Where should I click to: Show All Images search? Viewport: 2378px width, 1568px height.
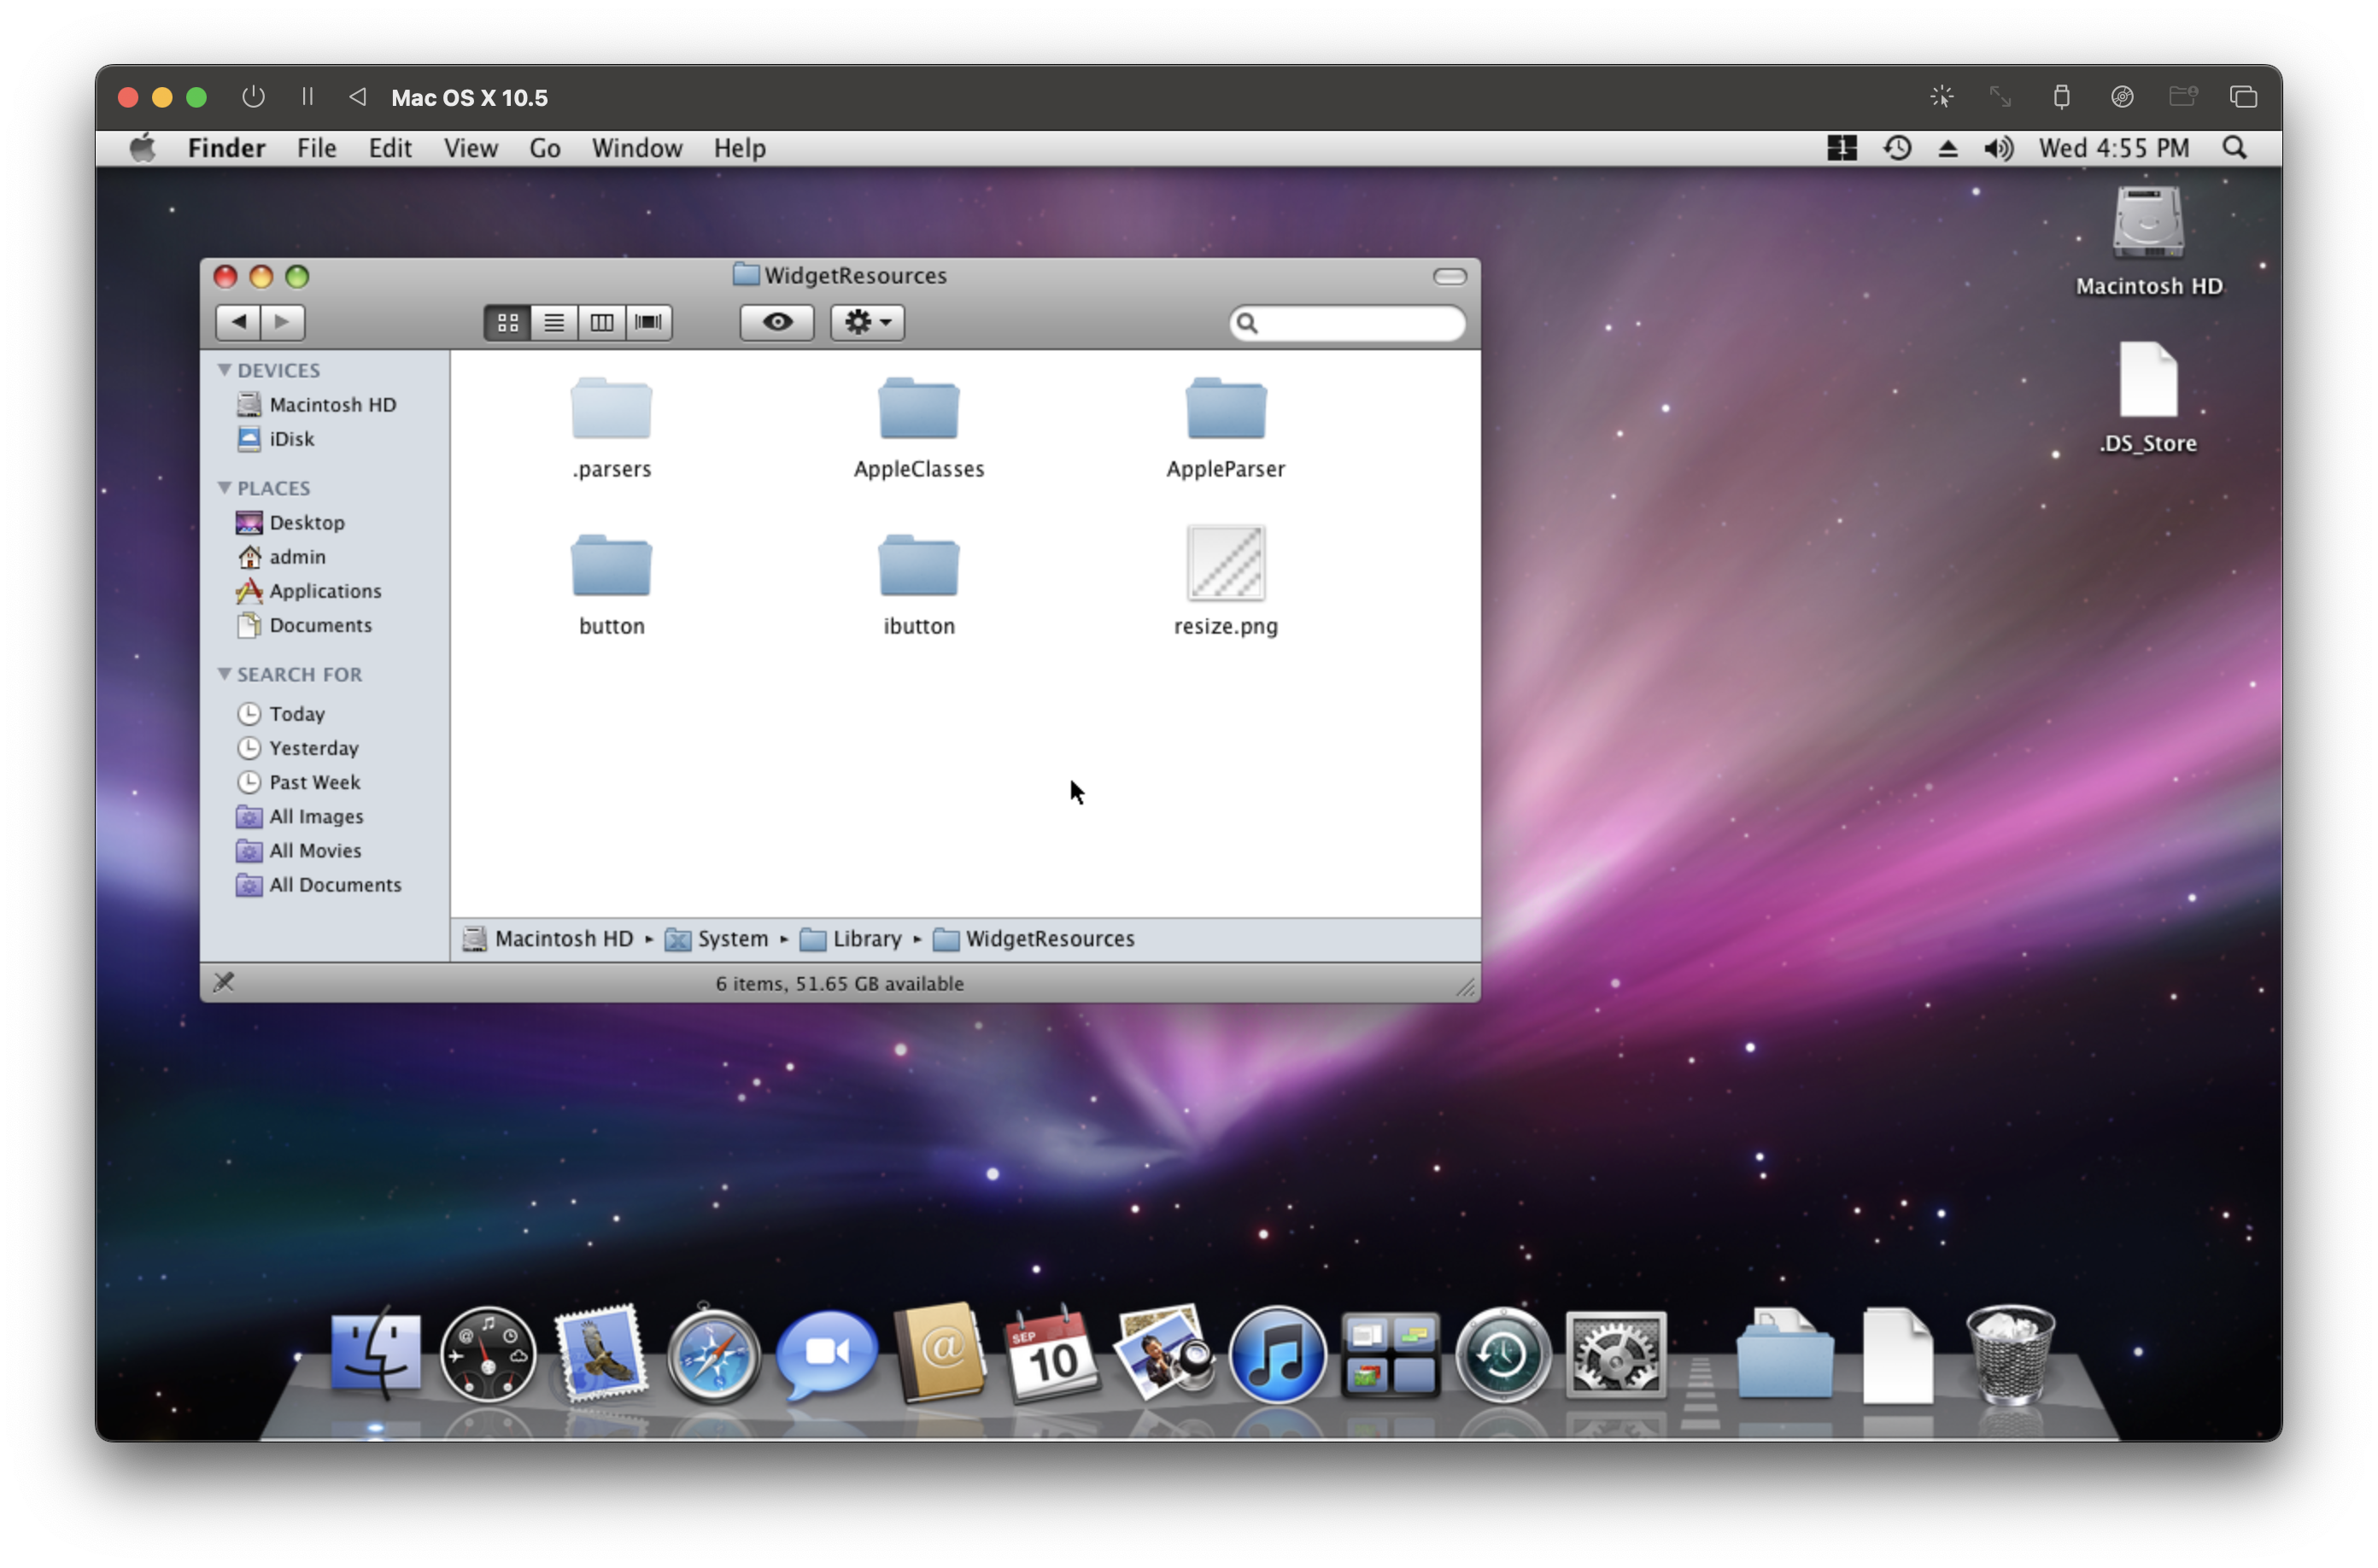pyautogui.click(x=300, y=816)
